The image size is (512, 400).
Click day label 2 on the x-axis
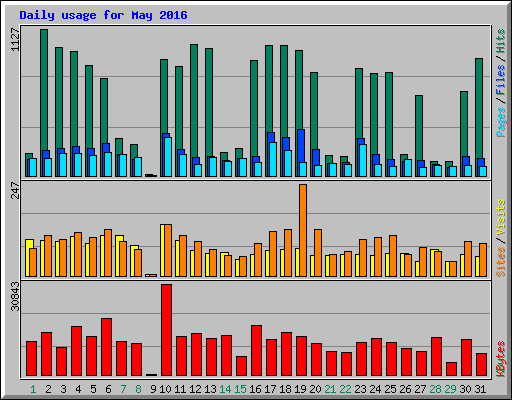click(48, 389)
